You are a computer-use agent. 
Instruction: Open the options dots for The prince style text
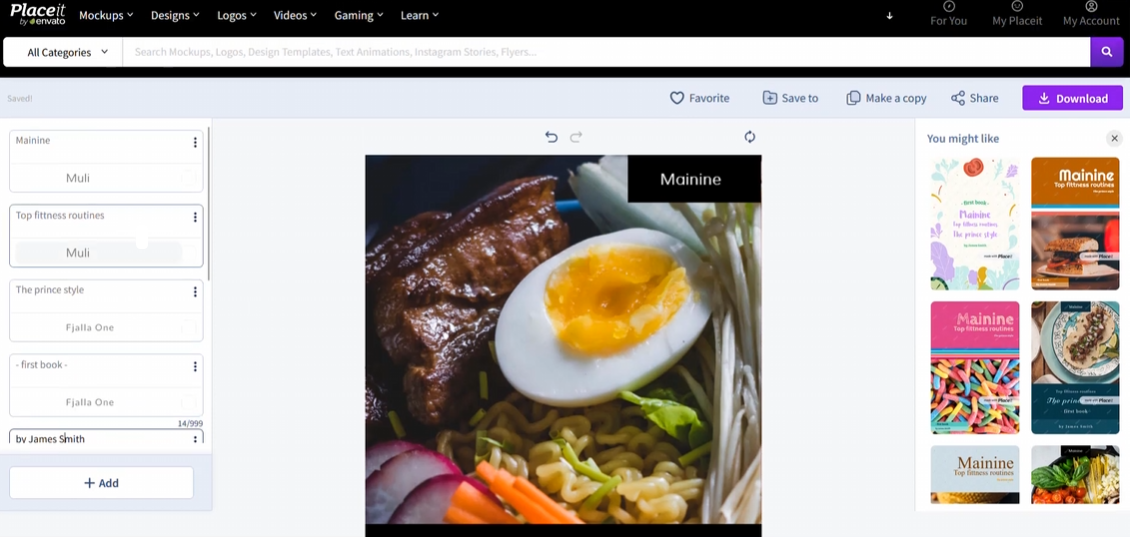point(195,292)
